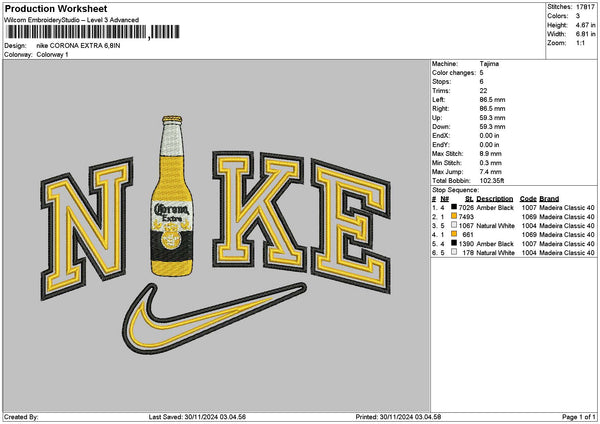Click code 1069 in stop sequence row 2

529,217
